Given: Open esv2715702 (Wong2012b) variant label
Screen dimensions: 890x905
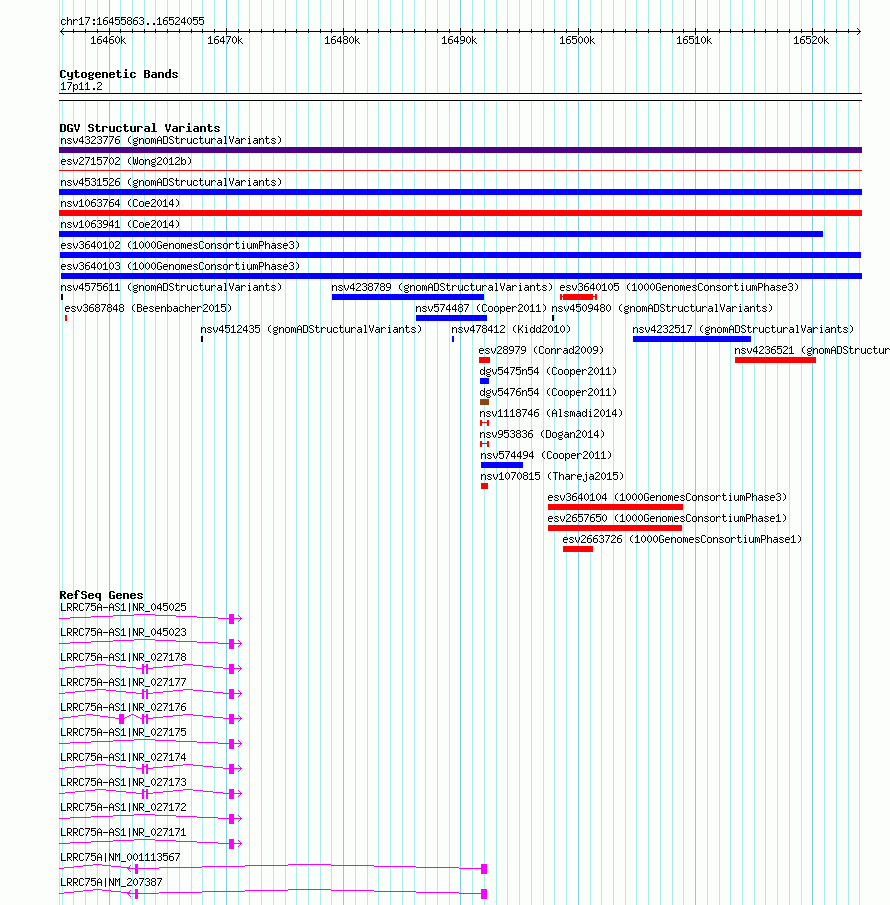Looking at the screenshot, I should 126,161.
